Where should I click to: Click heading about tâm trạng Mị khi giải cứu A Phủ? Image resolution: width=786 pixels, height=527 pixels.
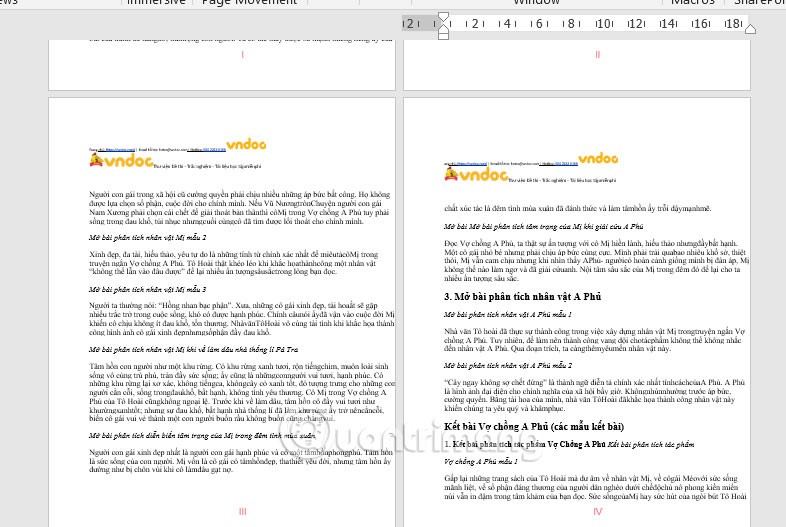[544, 227]
